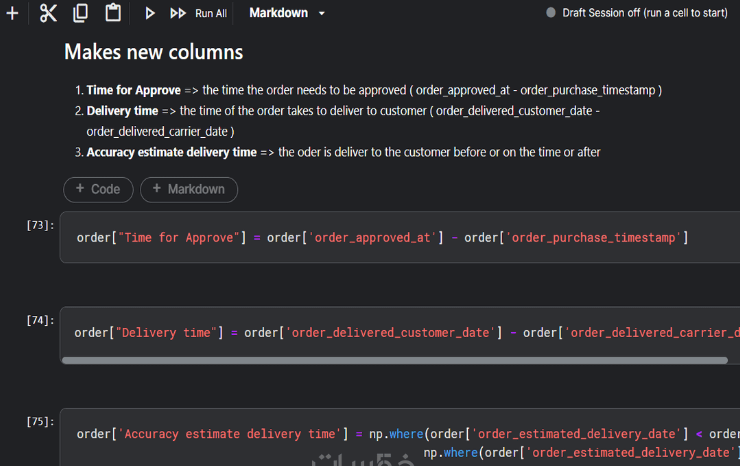This screenshot has height=466, width=740.
Task: Select the Makes new columns heading
Action: 153,52
